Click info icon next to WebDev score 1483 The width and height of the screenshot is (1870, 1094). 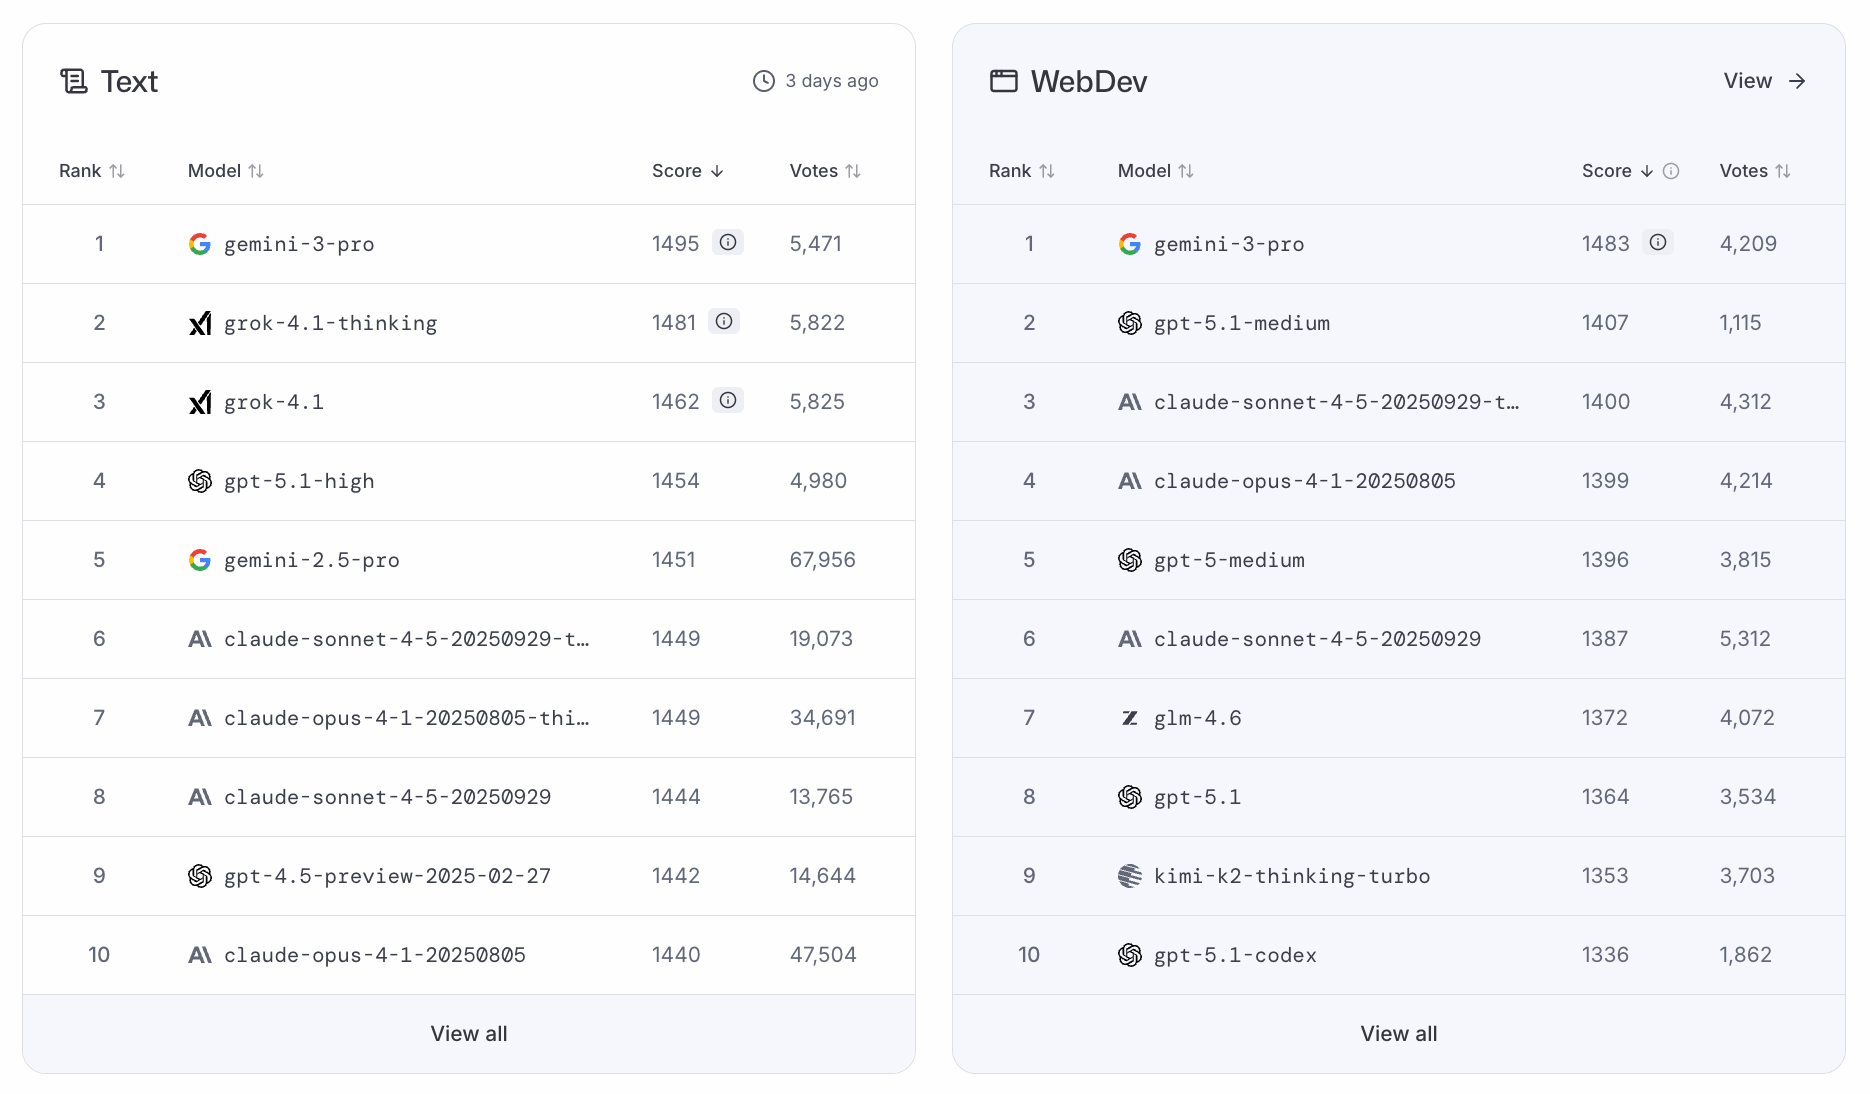click(x=1658, y=242)
